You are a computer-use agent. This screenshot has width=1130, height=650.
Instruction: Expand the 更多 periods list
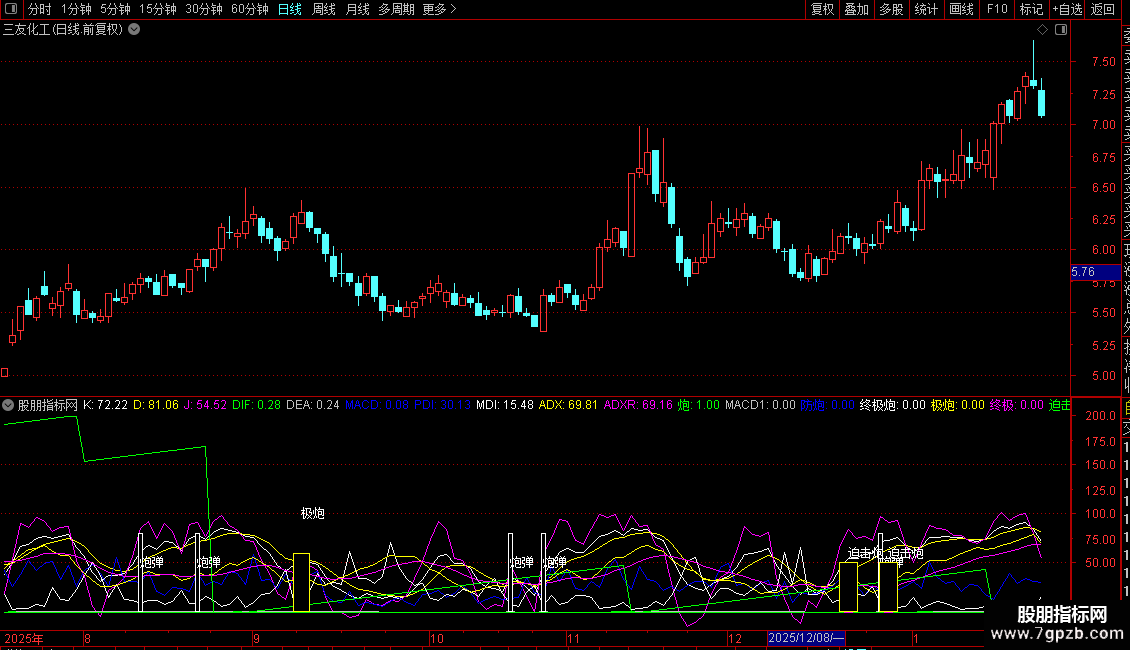439,9
